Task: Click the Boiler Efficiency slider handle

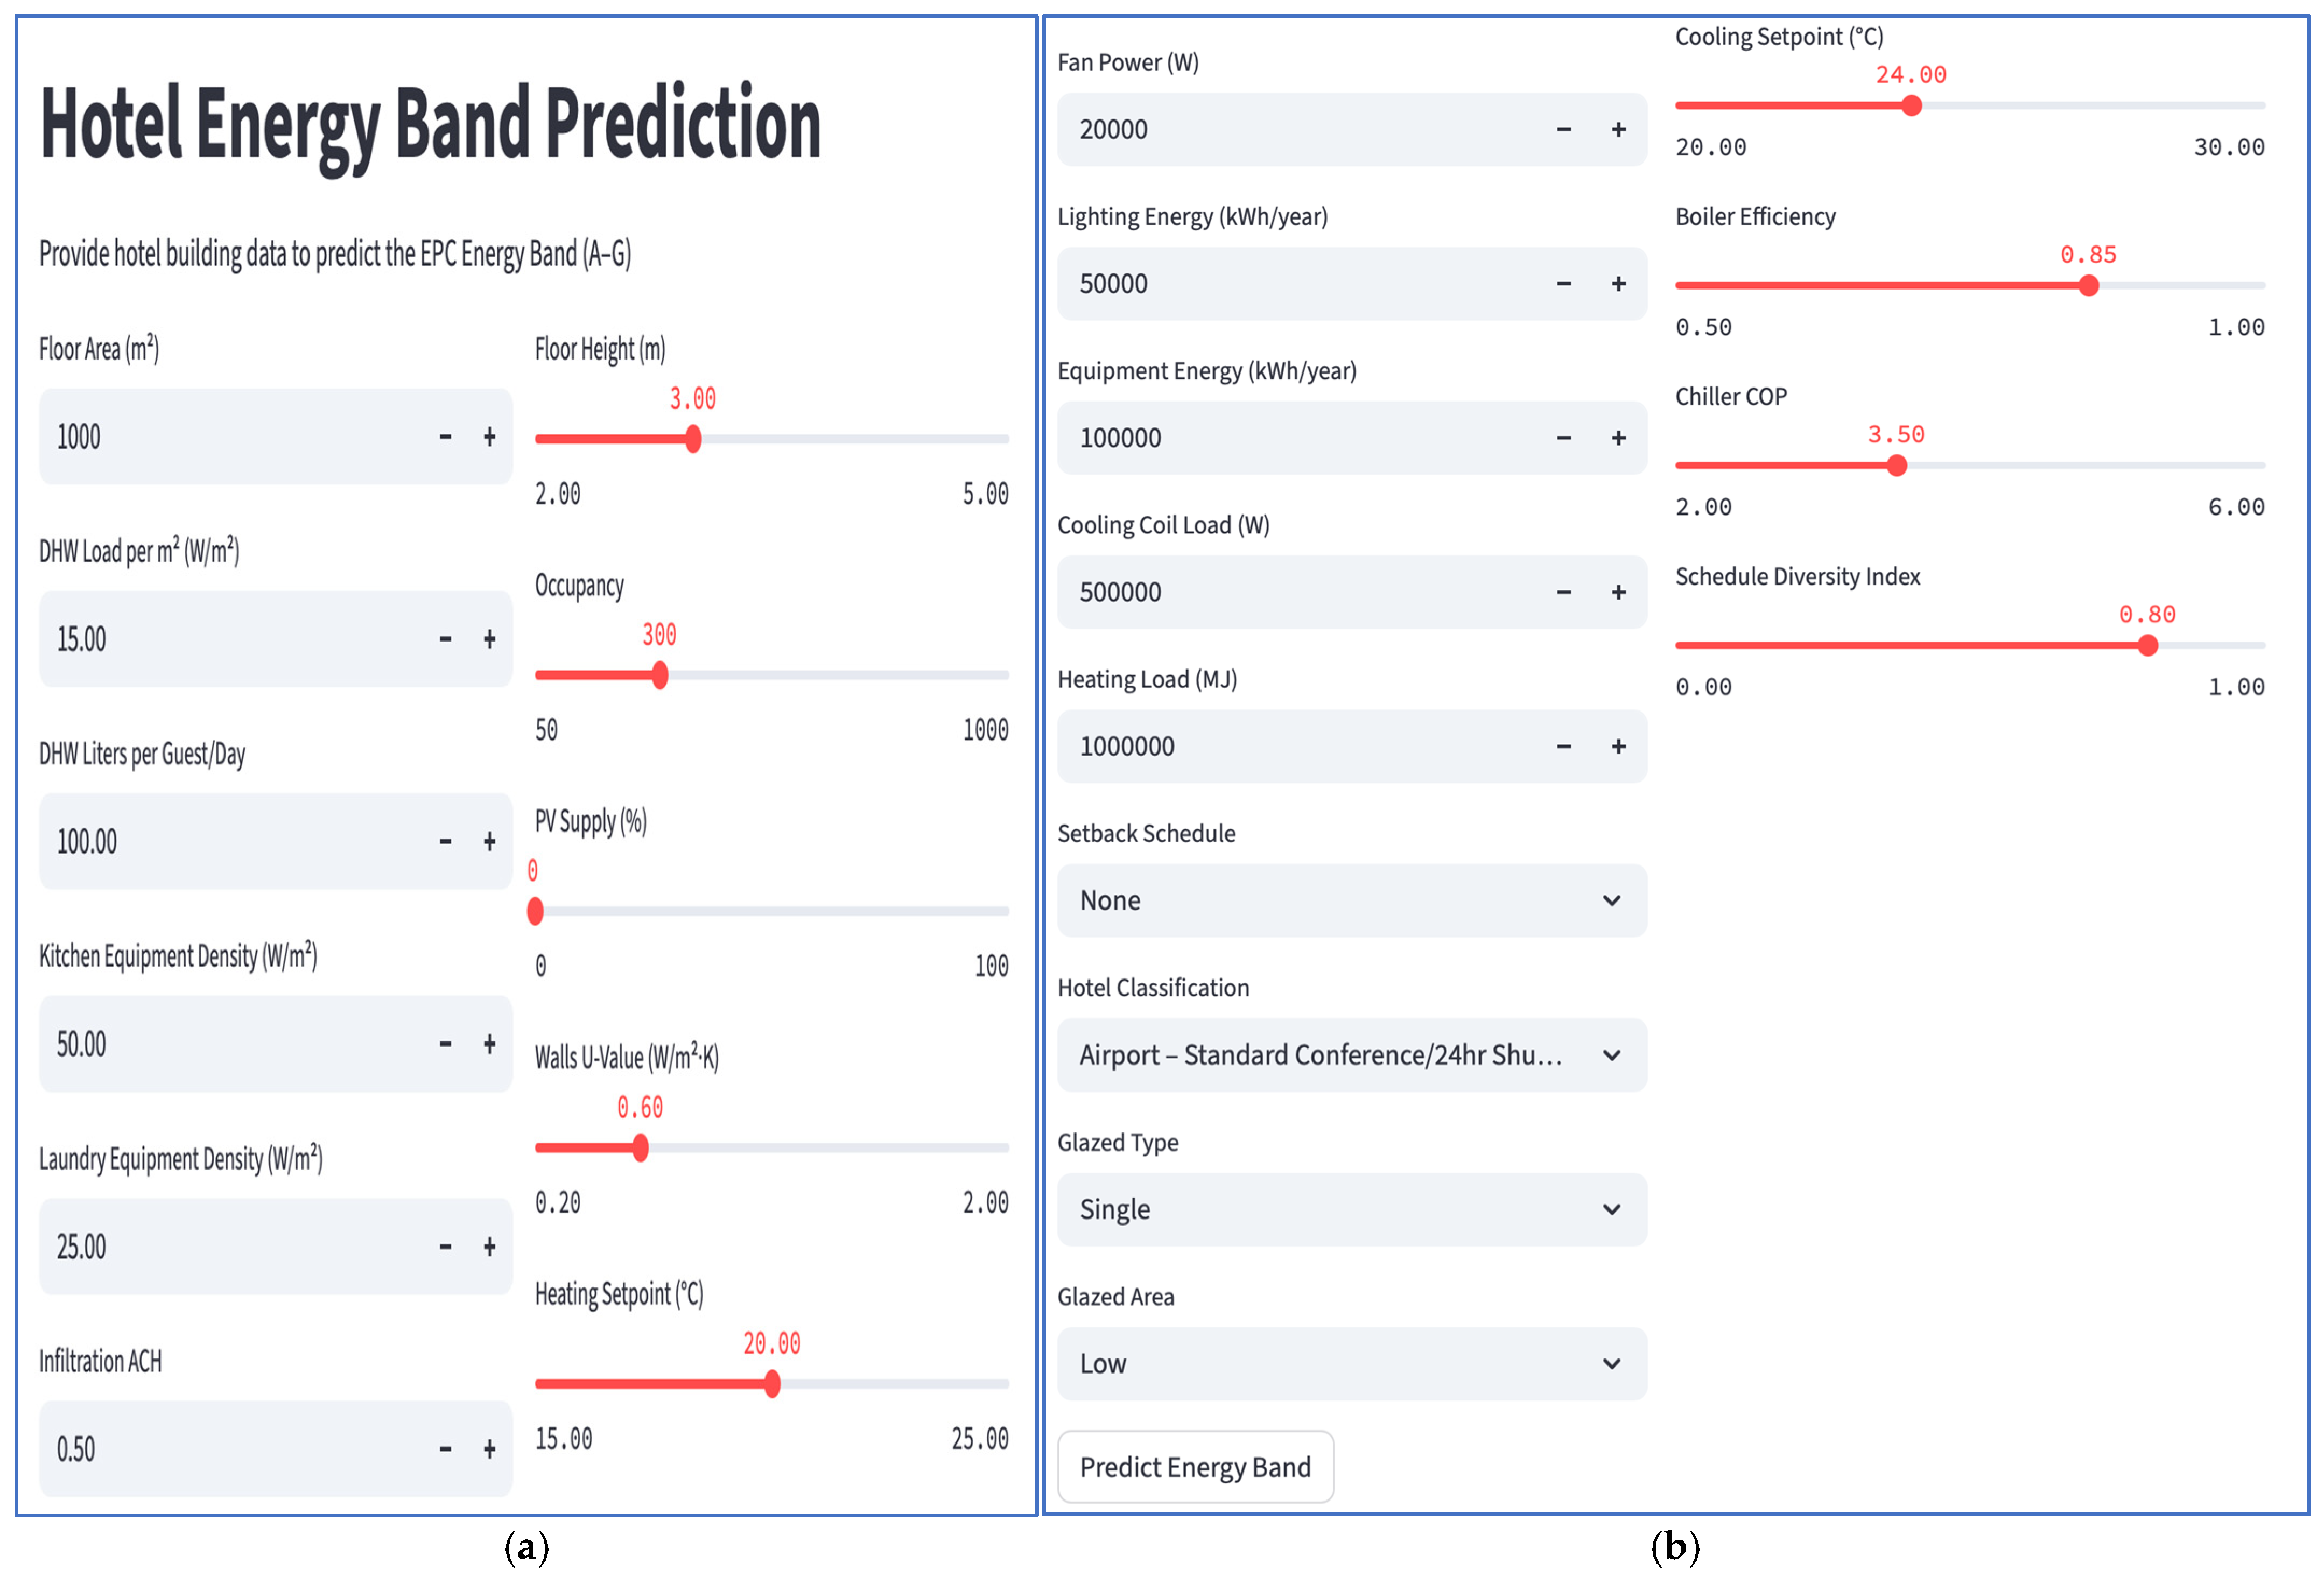Action: (x=2088, y=286)
